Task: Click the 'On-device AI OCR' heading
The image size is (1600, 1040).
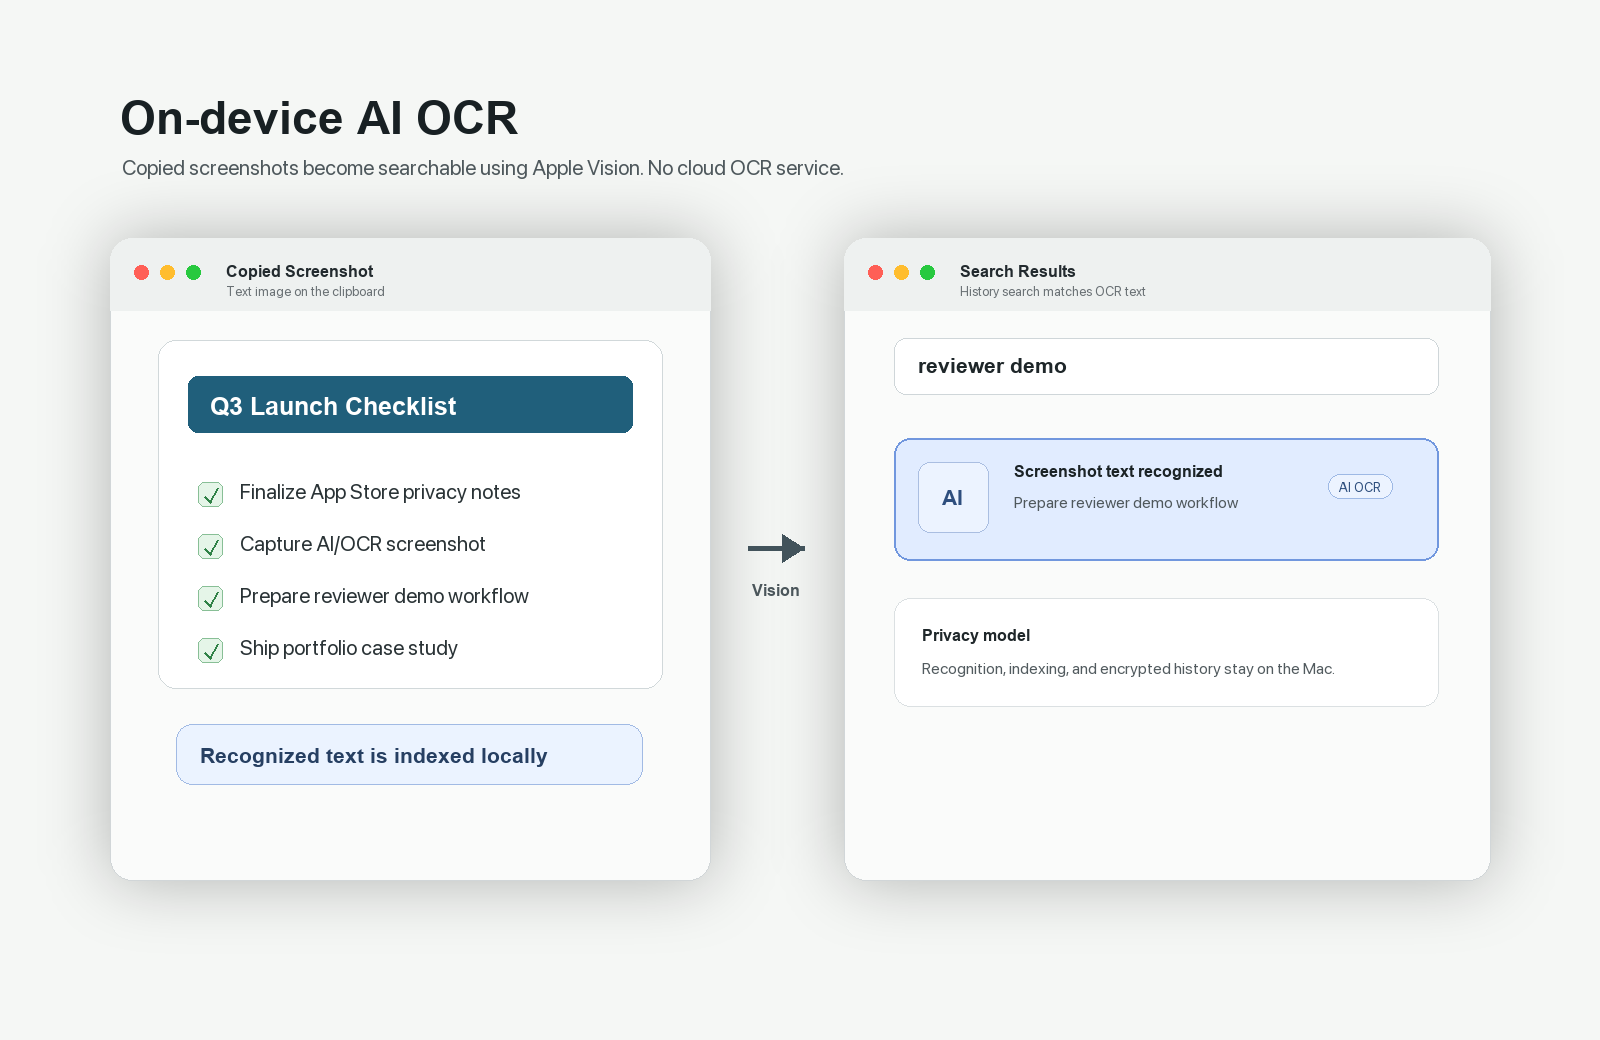Action: point(319,118)
